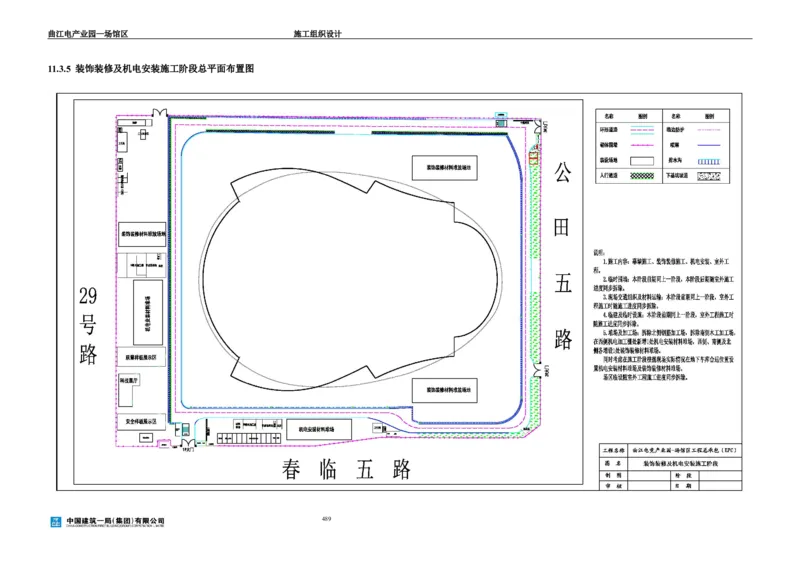Viewport: 800px width, 566px height.
Task: Click the upper-right material yard box inside the site
Action: click(444, 168)
